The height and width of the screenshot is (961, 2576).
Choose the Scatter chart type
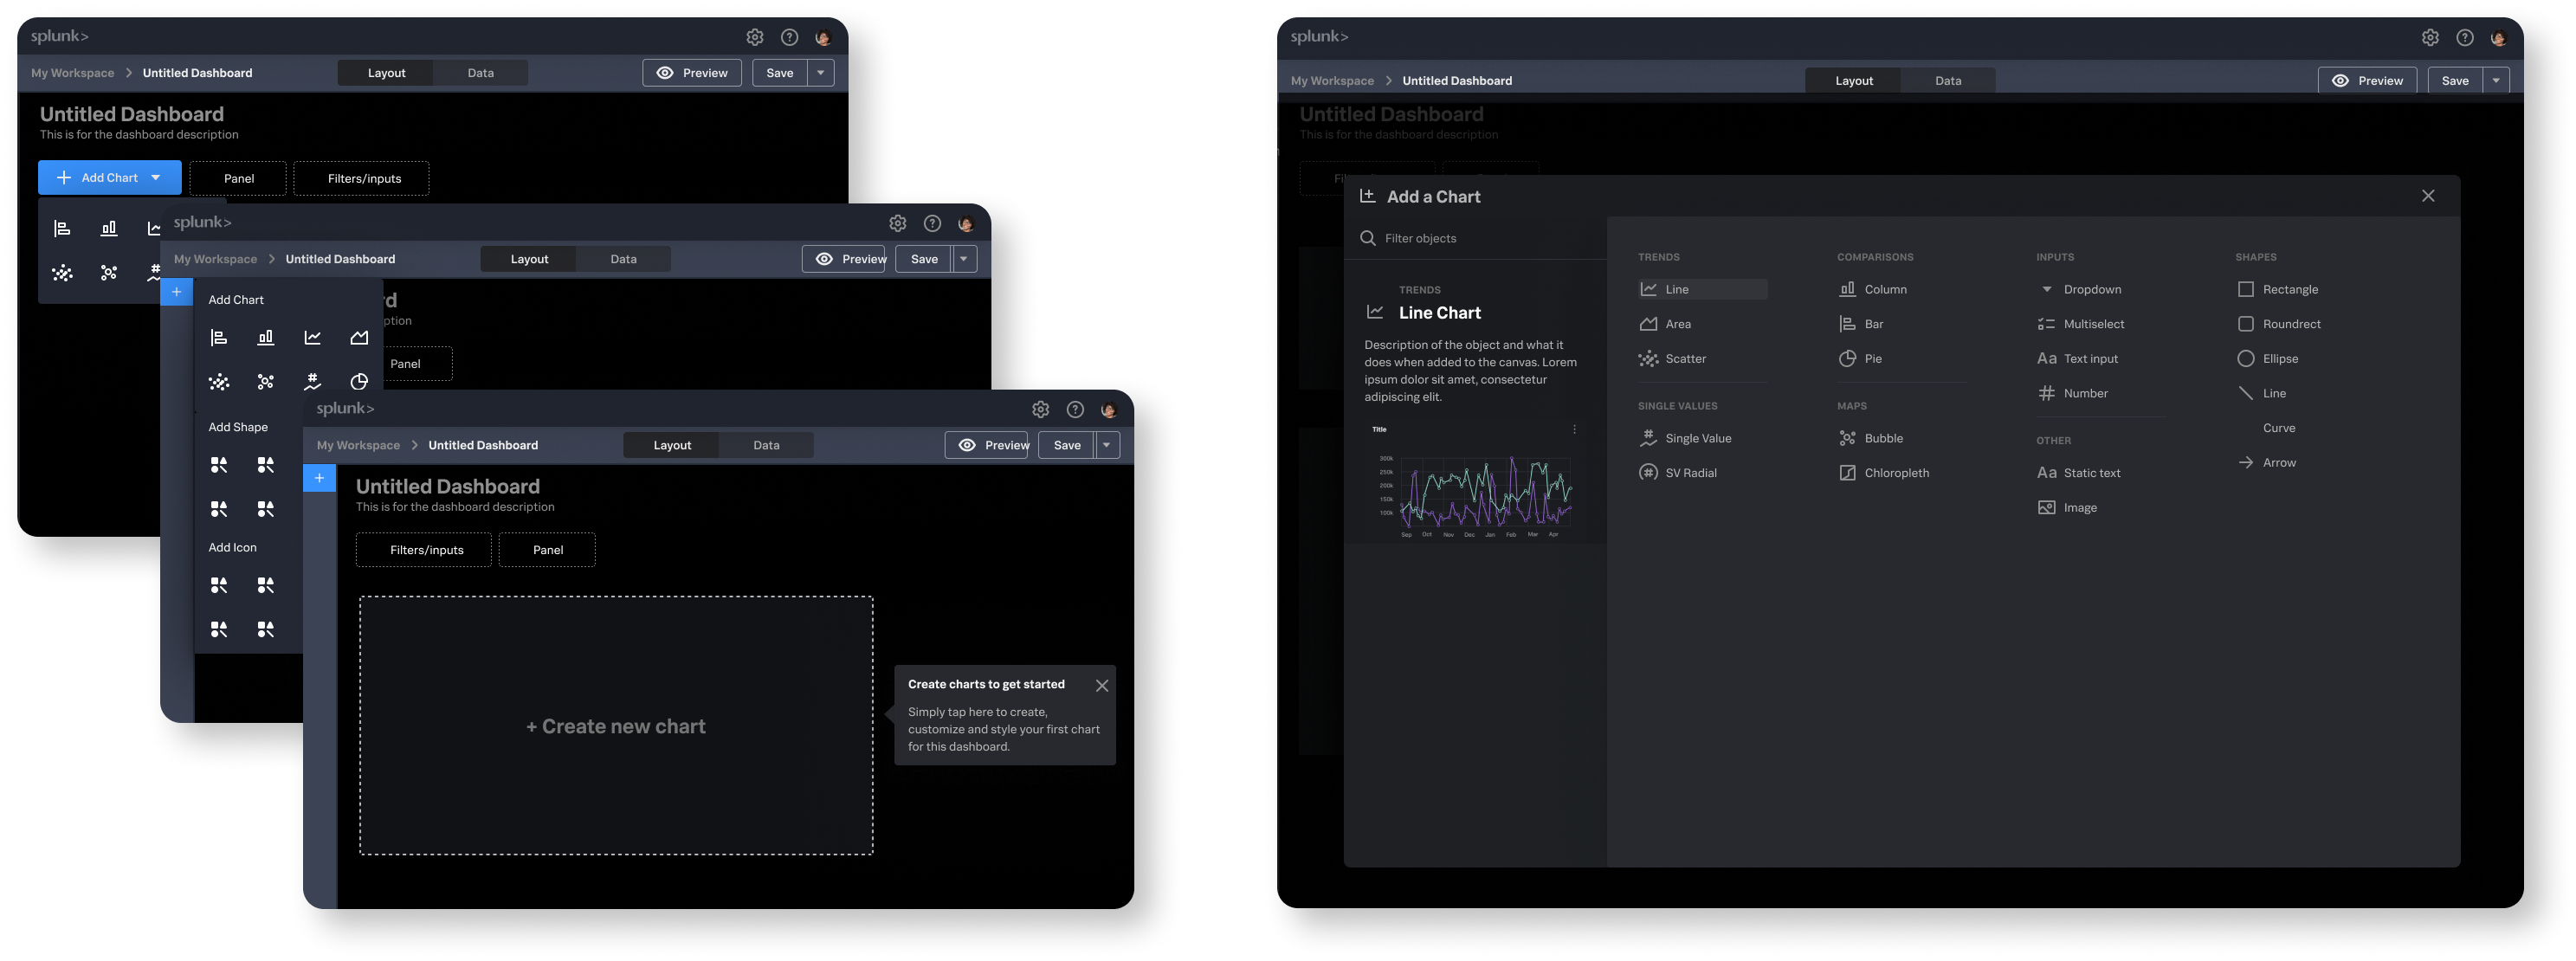(x=1684, y=359)
